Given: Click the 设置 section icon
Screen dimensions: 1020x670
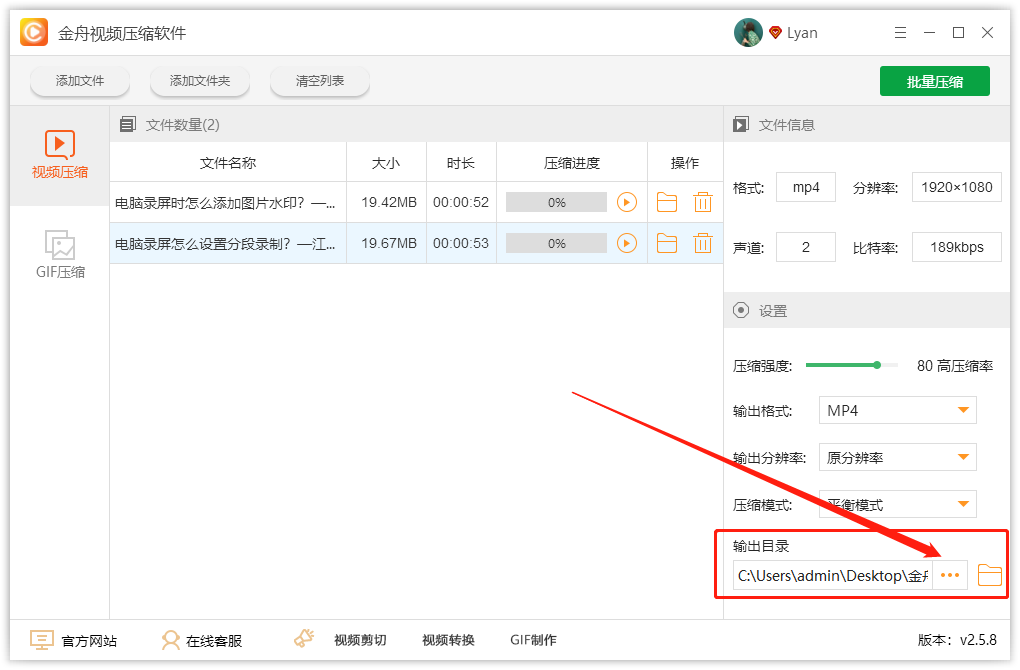Looking at the screenshot, I should click(x=741, y=310).
